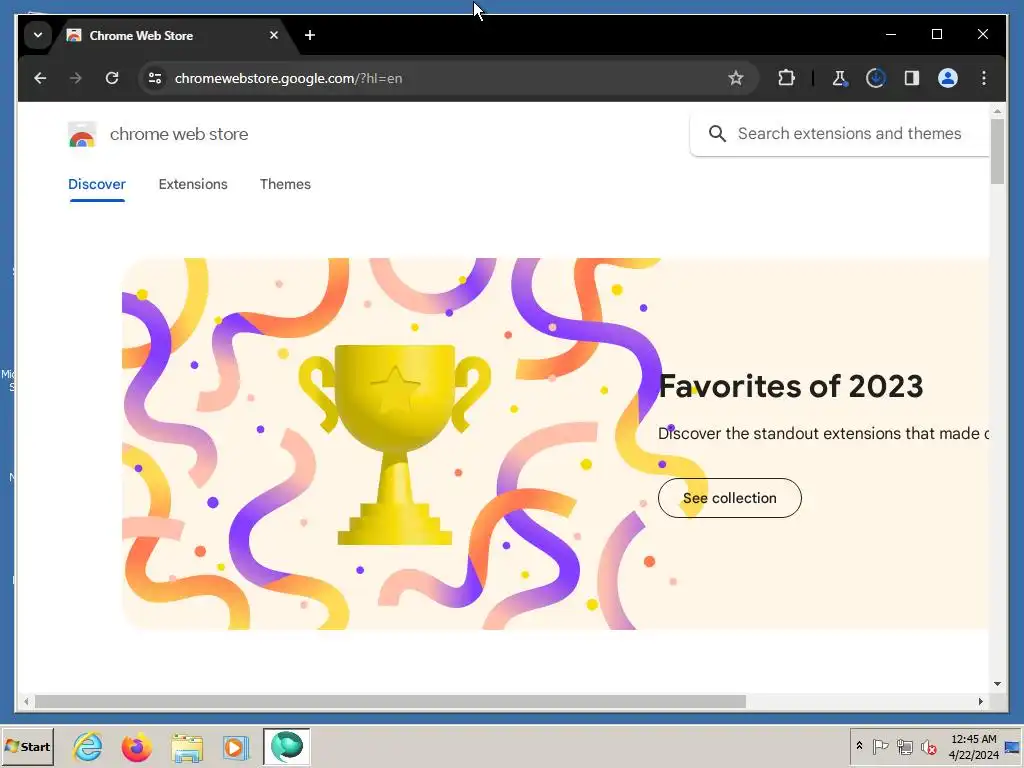
Task: Open Chrome Labs flask icon
Action: 839,78
